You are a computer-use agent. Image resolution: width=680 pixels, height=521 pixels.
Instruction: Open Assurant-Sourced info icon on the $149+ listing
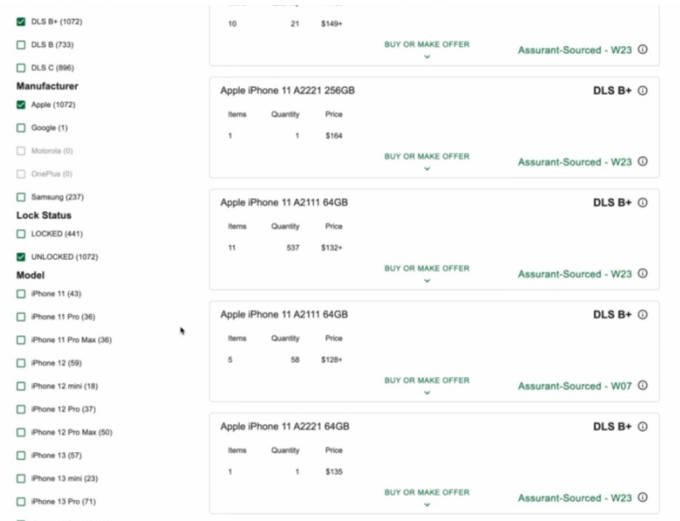(x=642, y=49)
